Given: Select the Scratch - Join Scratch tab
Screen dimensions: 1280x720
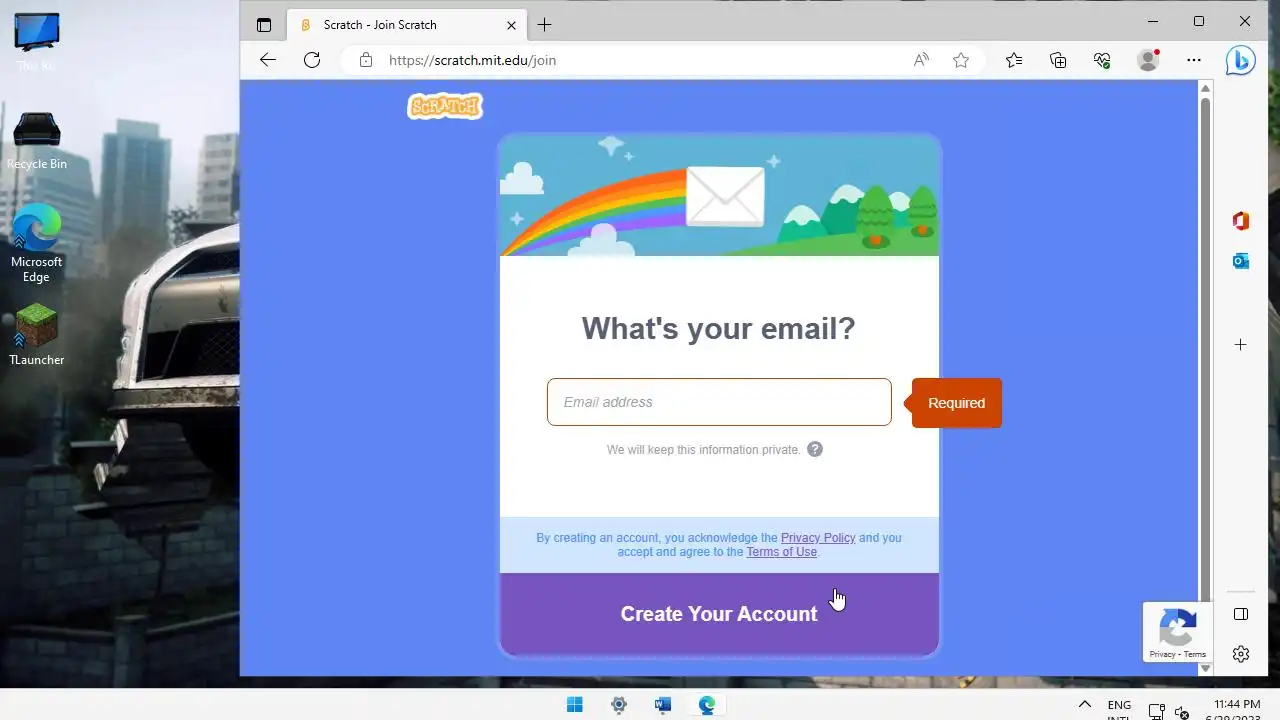Looking at the screenshot, I should (x=405, y=25).
